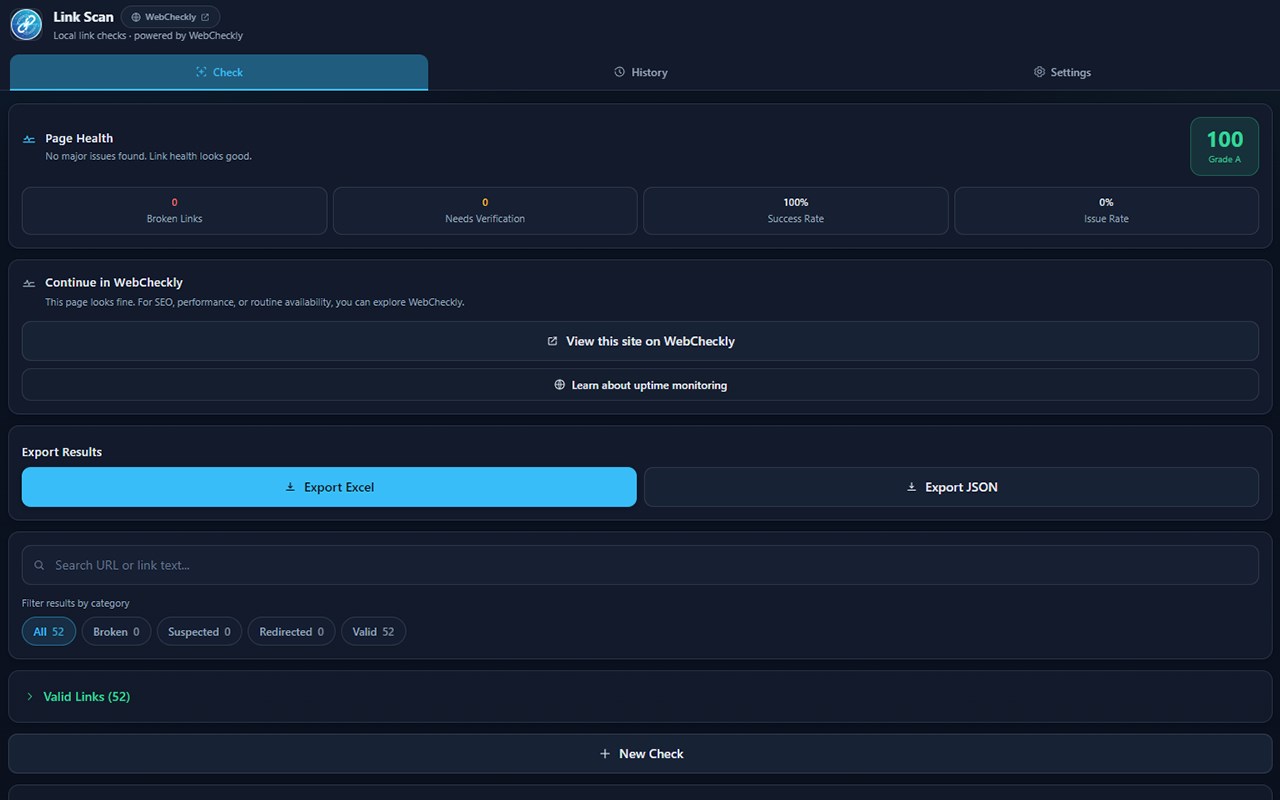Click the Page Health pulse icon
The image size is (1280, 800).
tap(29, 139)
